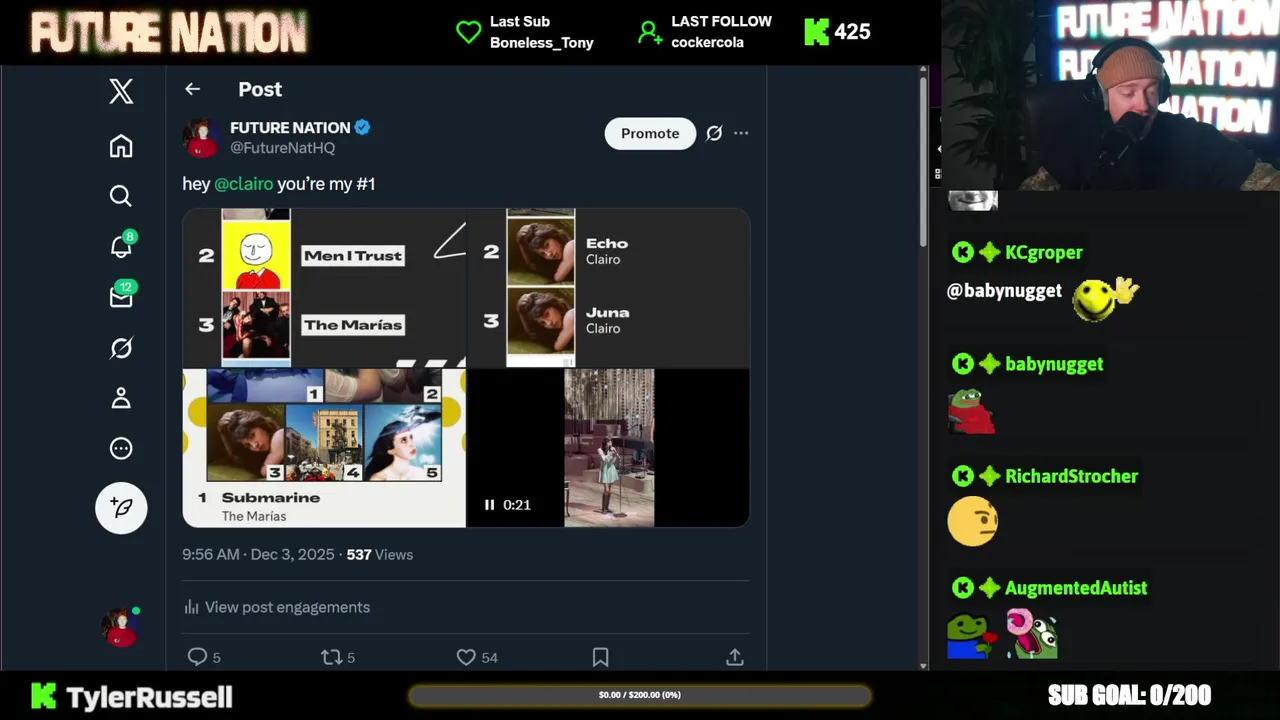Bookmark the post

click(x=600, y=657)
